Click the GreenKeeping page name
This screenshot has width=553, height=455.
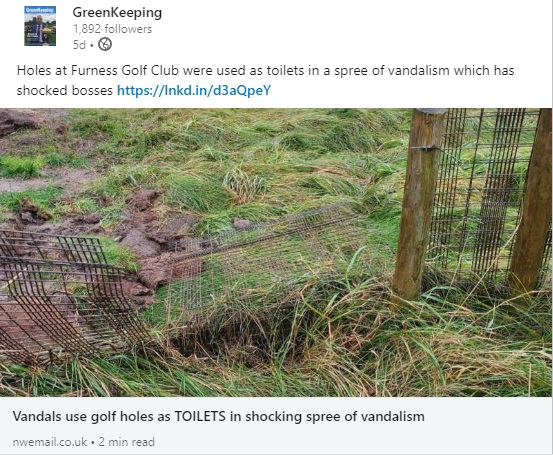117,12
